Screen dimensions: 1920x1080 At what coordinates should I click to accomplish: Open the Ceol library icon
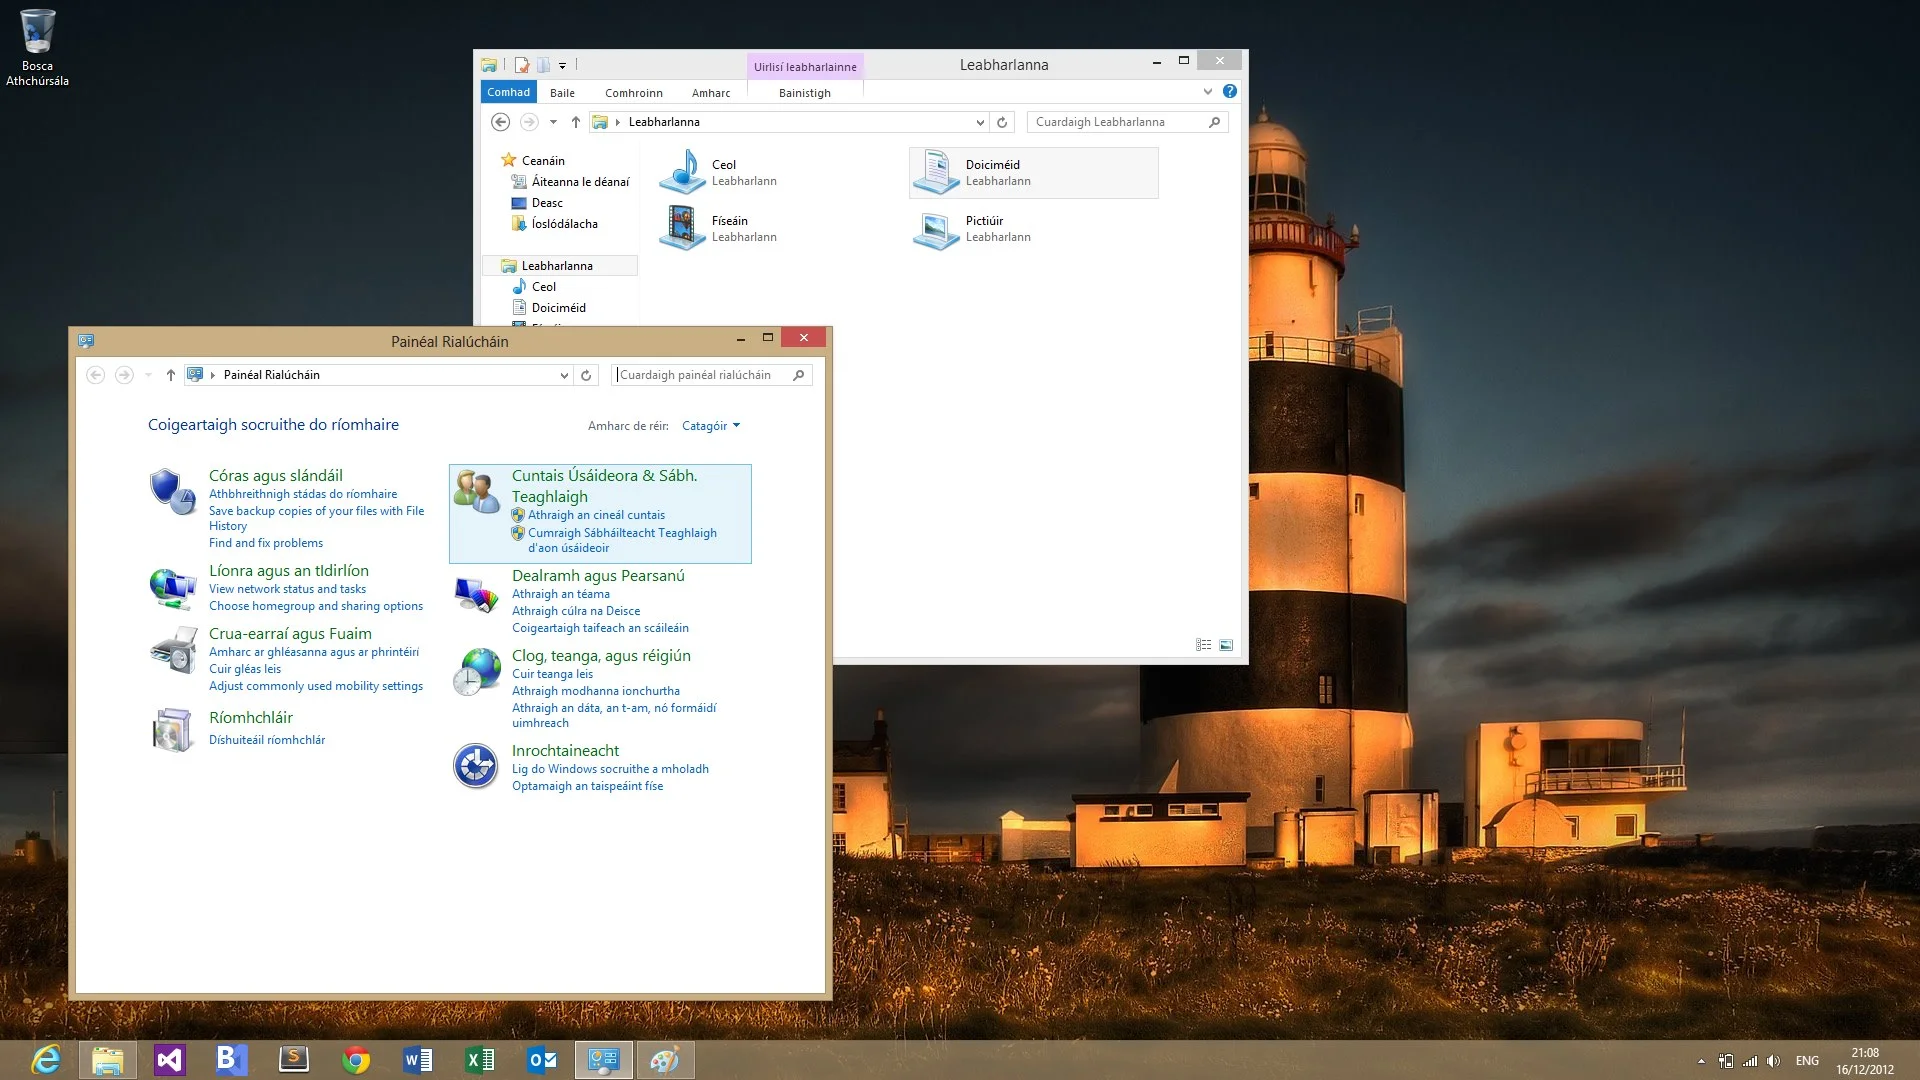click(683, 172)
